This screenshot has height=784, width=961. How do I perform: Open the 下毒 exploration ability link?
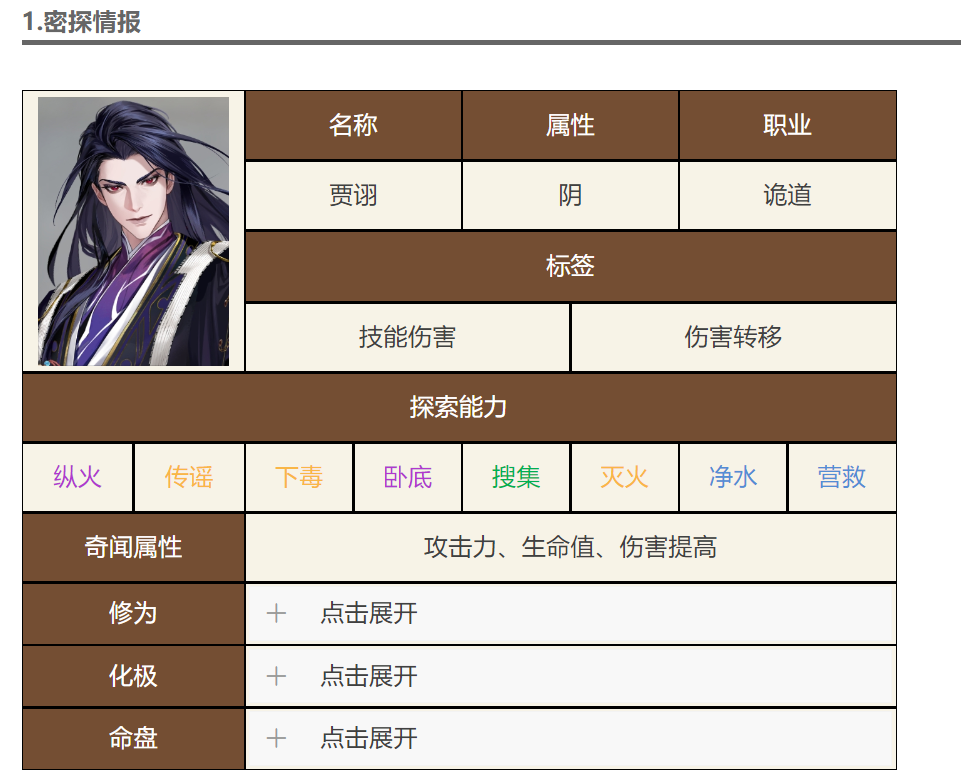298,477
